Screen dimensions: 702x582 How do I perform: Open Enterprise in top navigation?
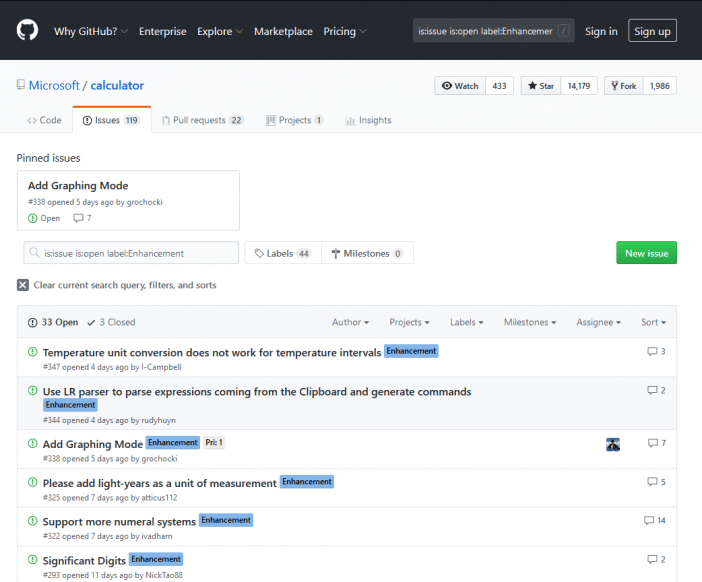[x=163, y=31]
